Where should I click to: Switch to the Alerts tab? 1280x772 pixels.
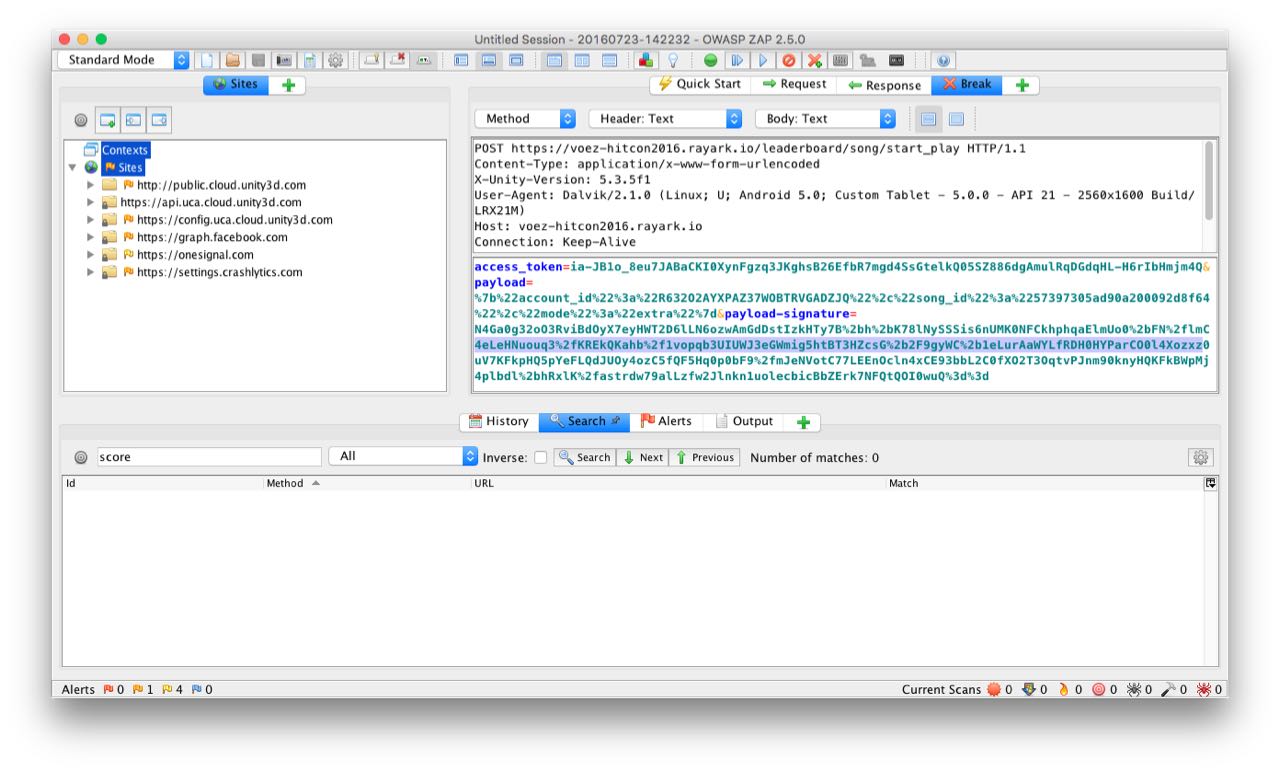665,422
